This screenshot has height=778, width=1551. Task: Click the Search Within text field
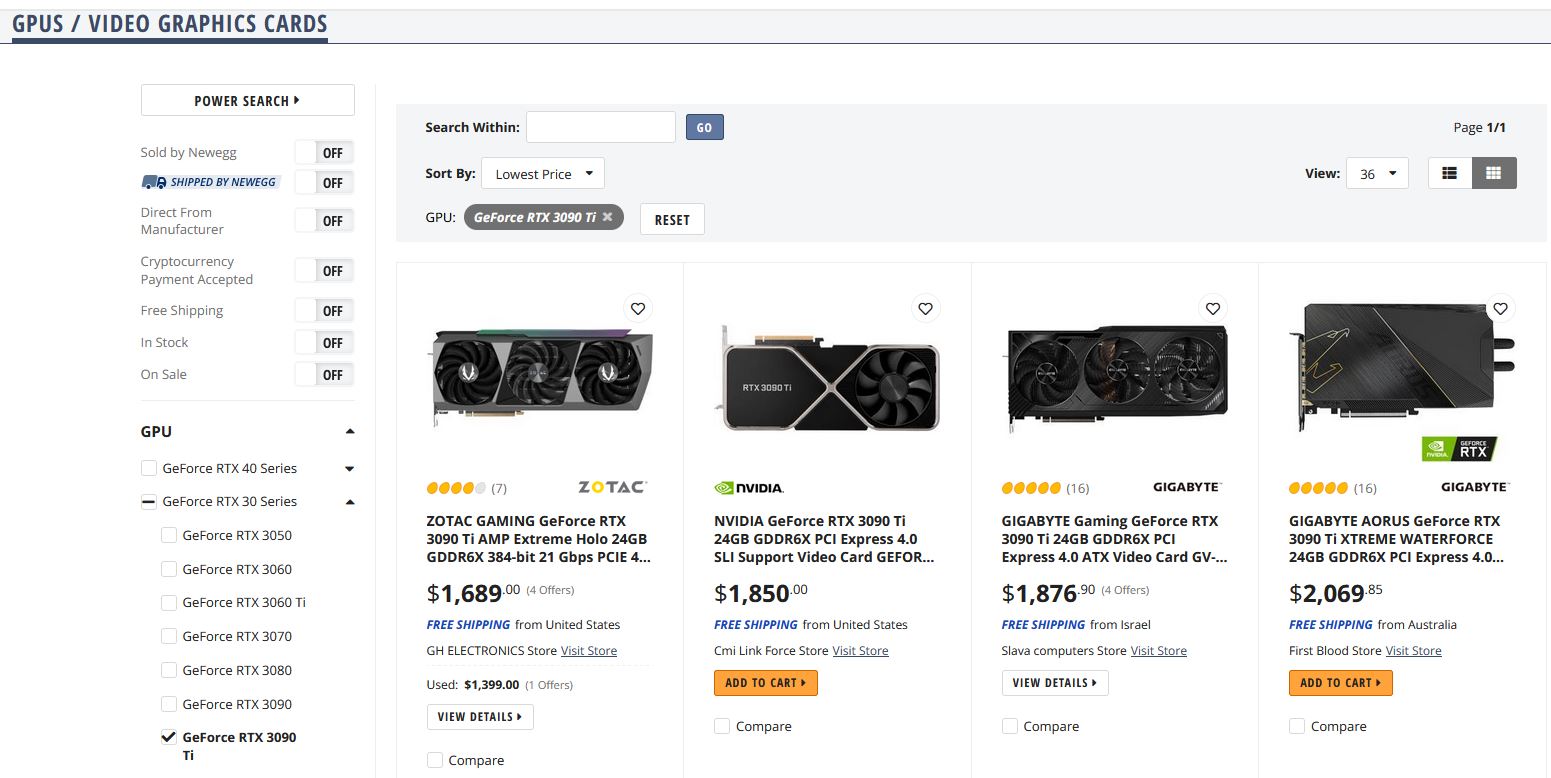(x=601, y=127)
